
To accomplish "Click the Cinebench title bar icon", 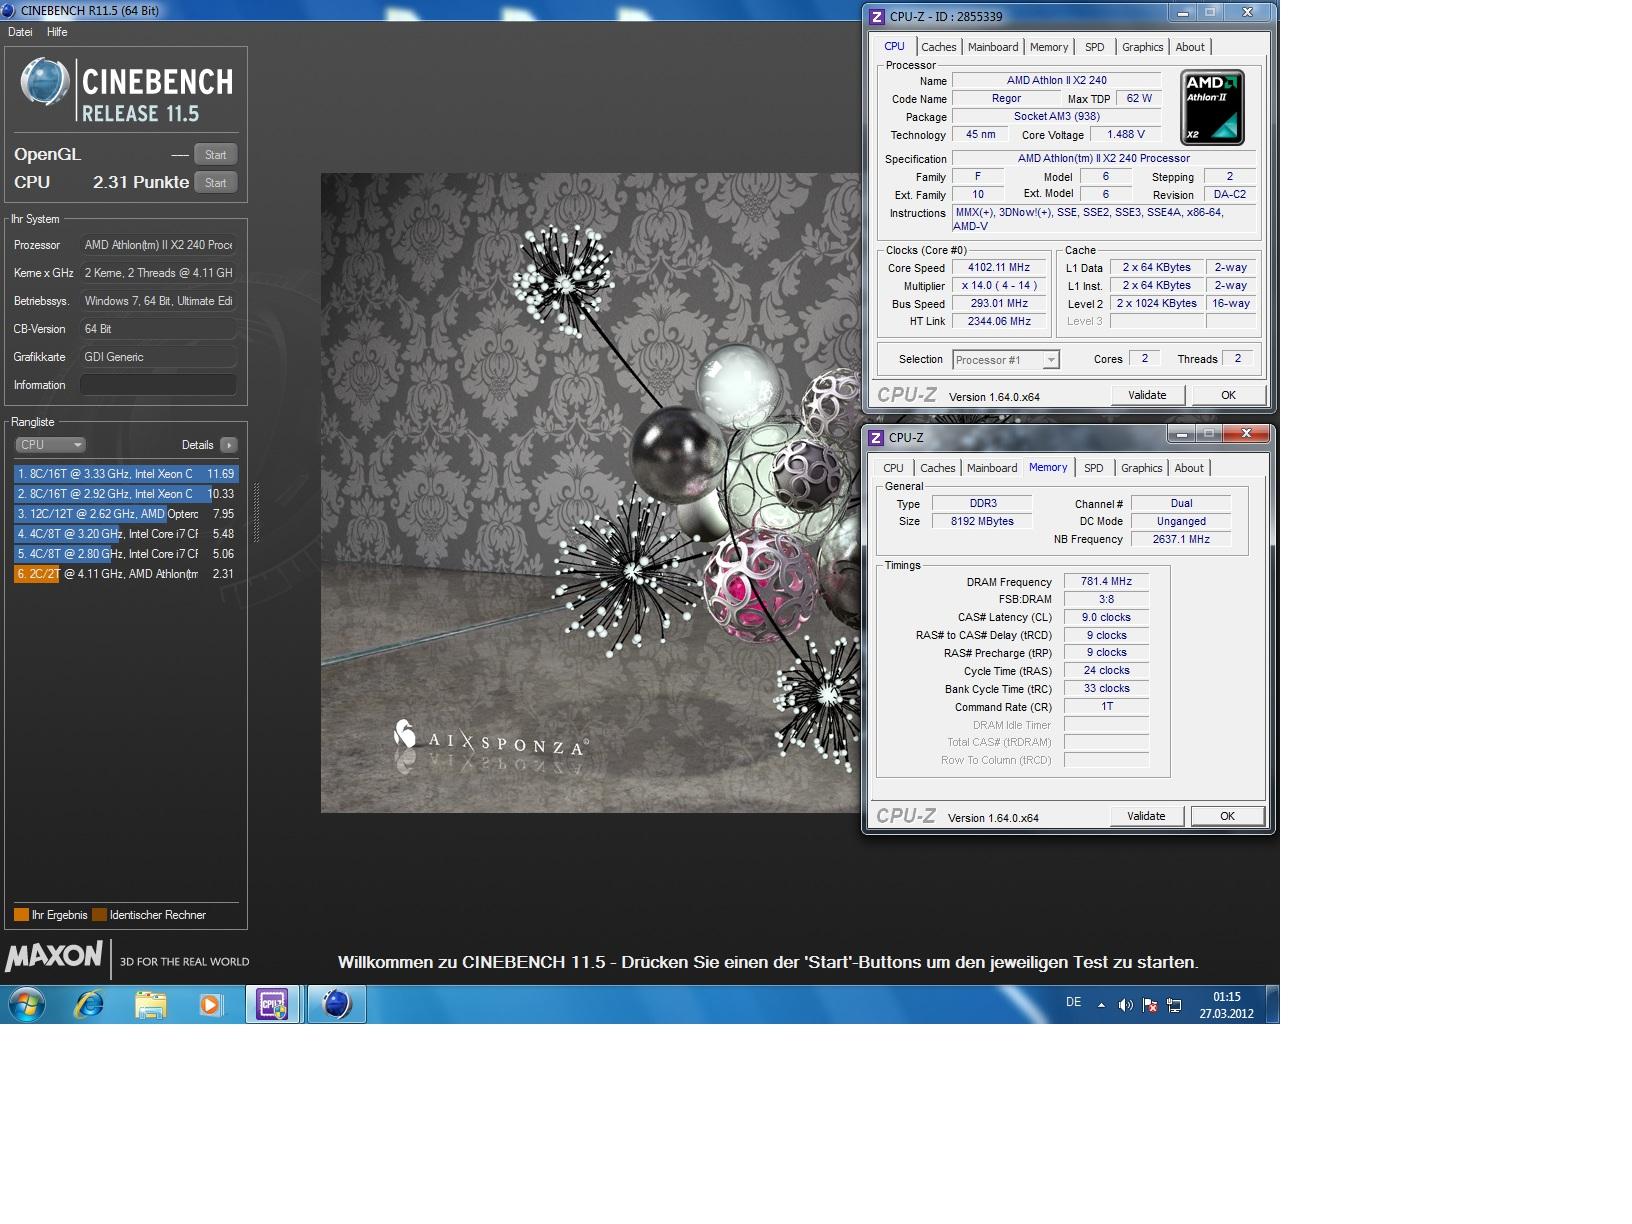I will click(9, 10).
